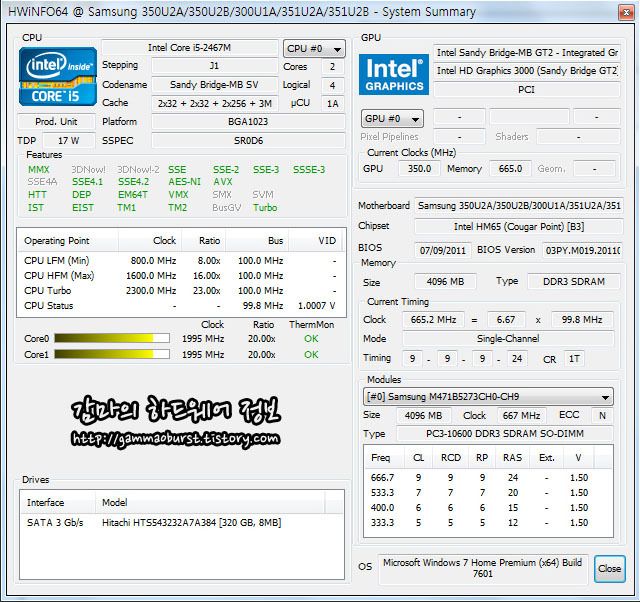
Task: Click the Turbo feature label
Action: [x=265, y=207]
